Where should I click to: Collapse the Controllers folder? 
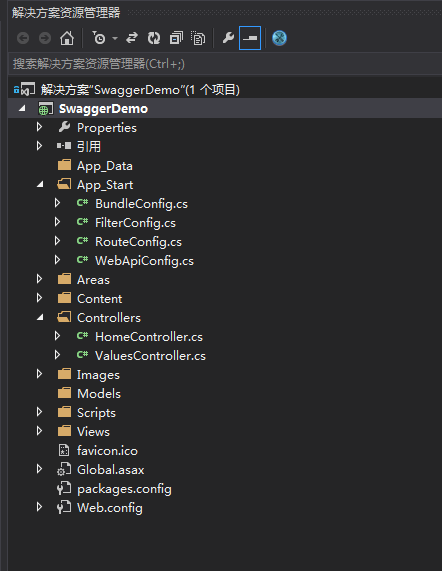40,318
